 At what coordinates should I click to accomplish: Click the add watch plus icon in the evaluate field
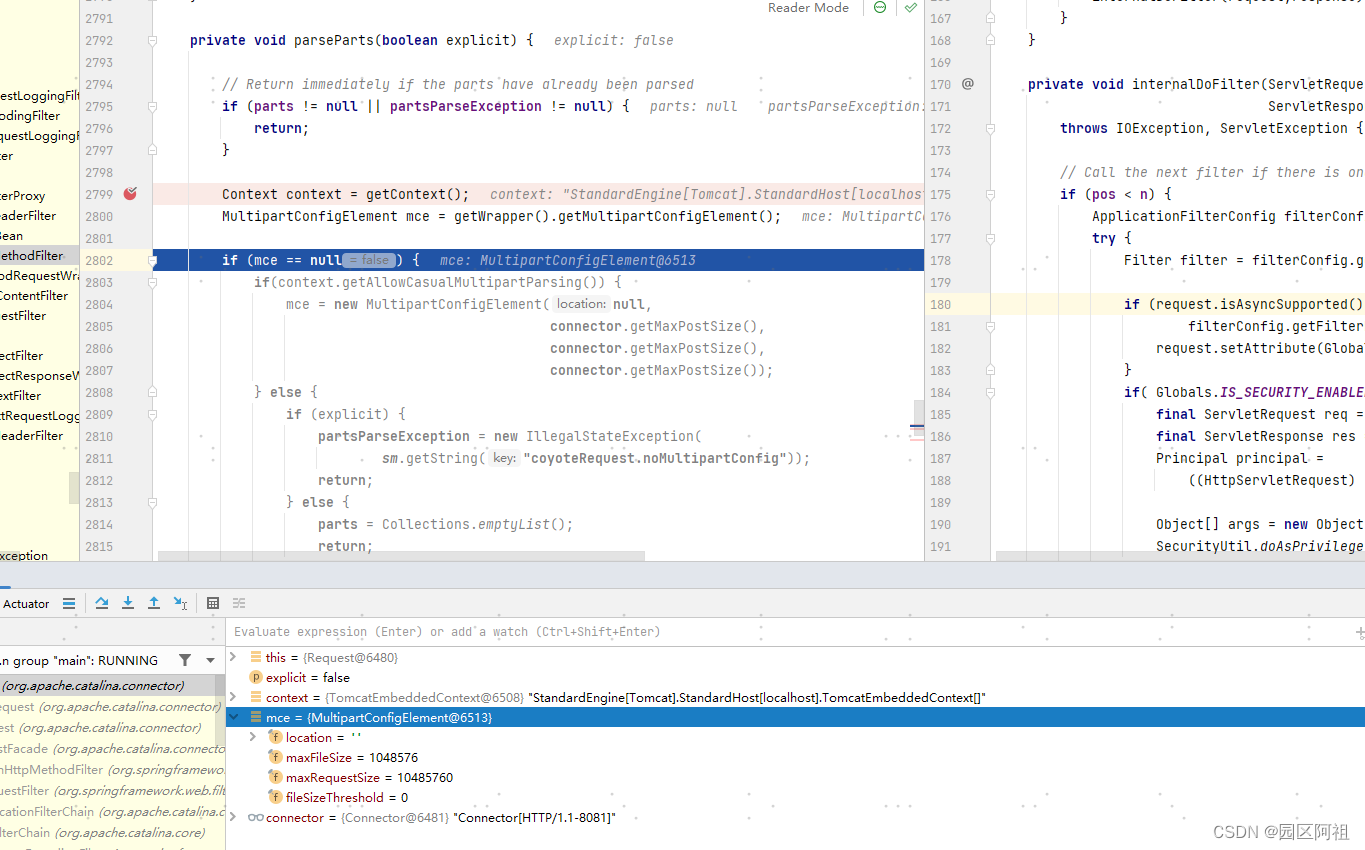click(1360, 632)
